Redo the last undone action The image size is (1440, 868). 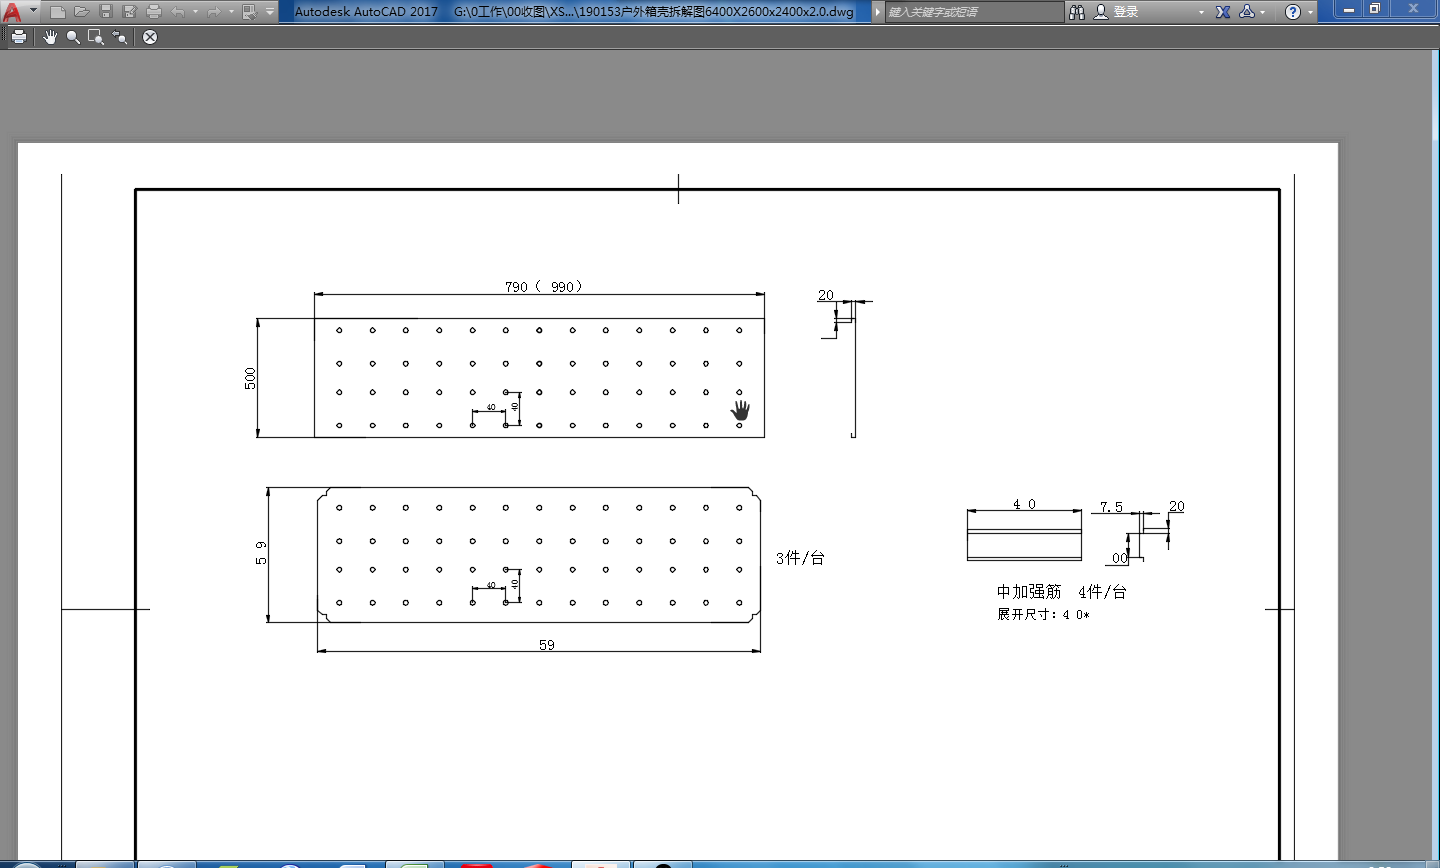[214, 12]
